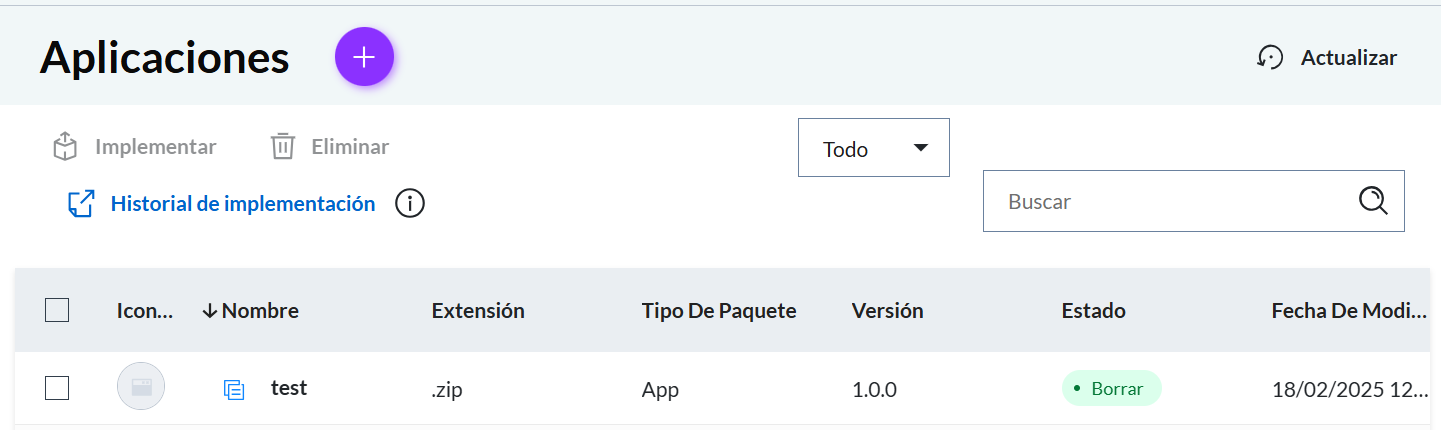Click the green Borrar status badge
1441x430 pixels.
click(x=1111, y=388)
